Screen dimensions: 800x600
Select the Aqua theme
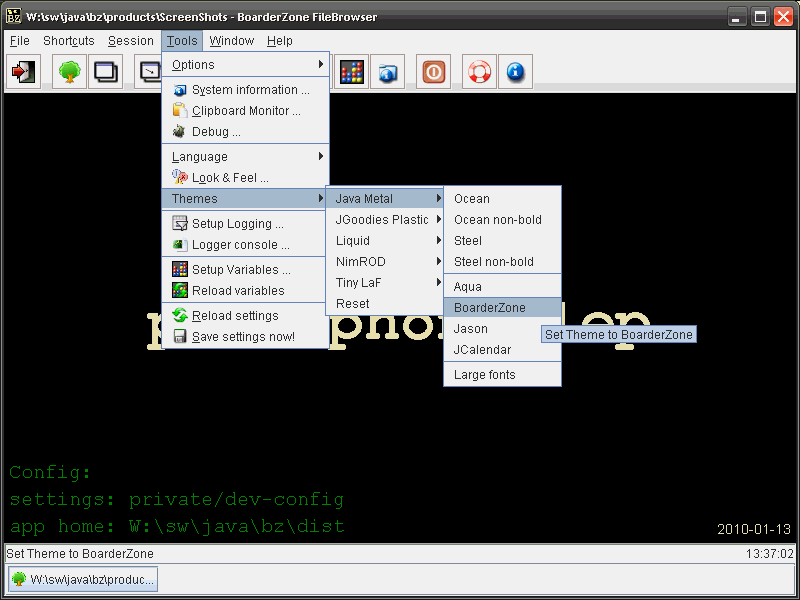[x=503, y=287]
